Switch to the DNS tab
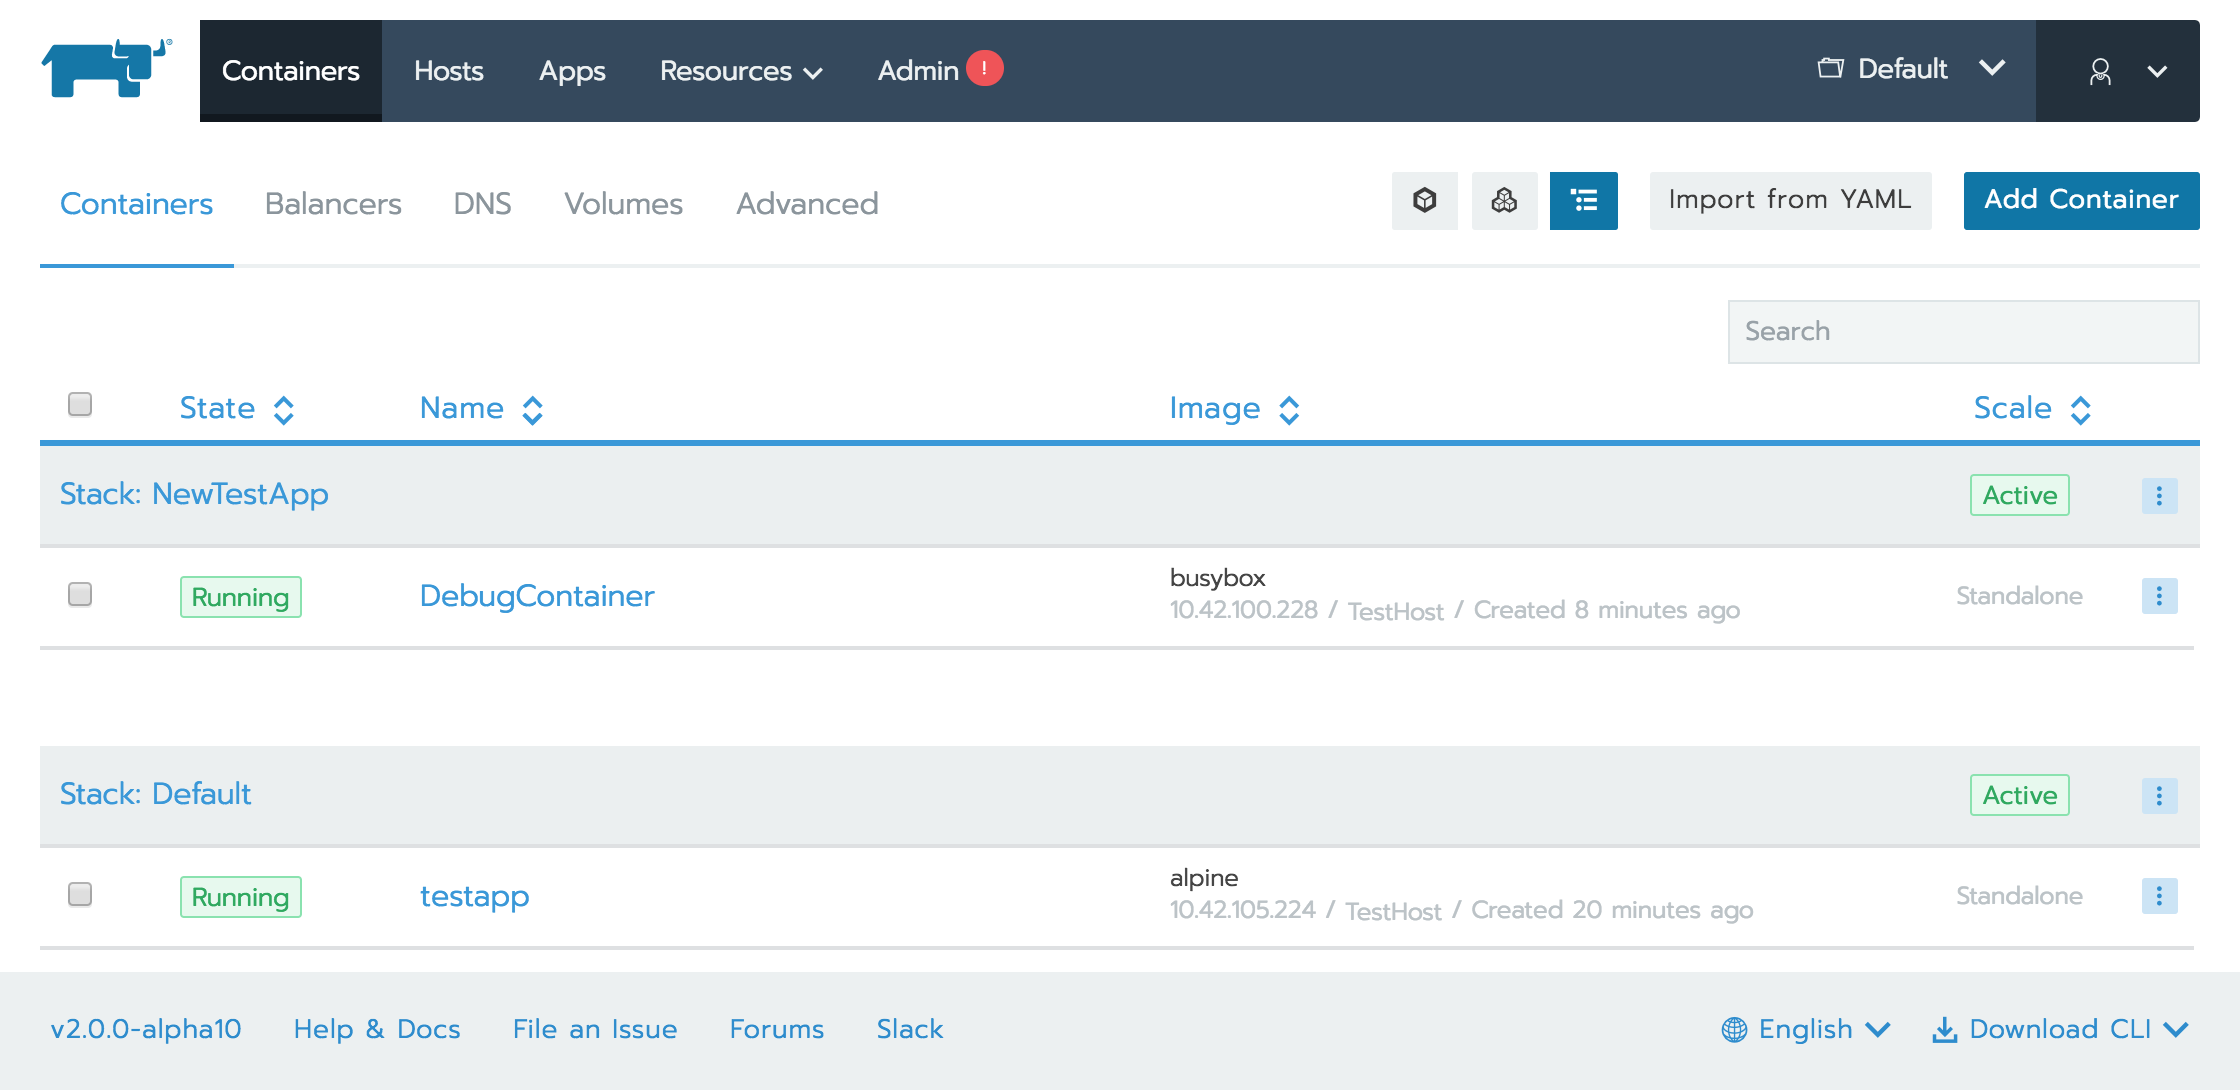Viewport: 2240px width, 1090px height. tap(482, 204)
